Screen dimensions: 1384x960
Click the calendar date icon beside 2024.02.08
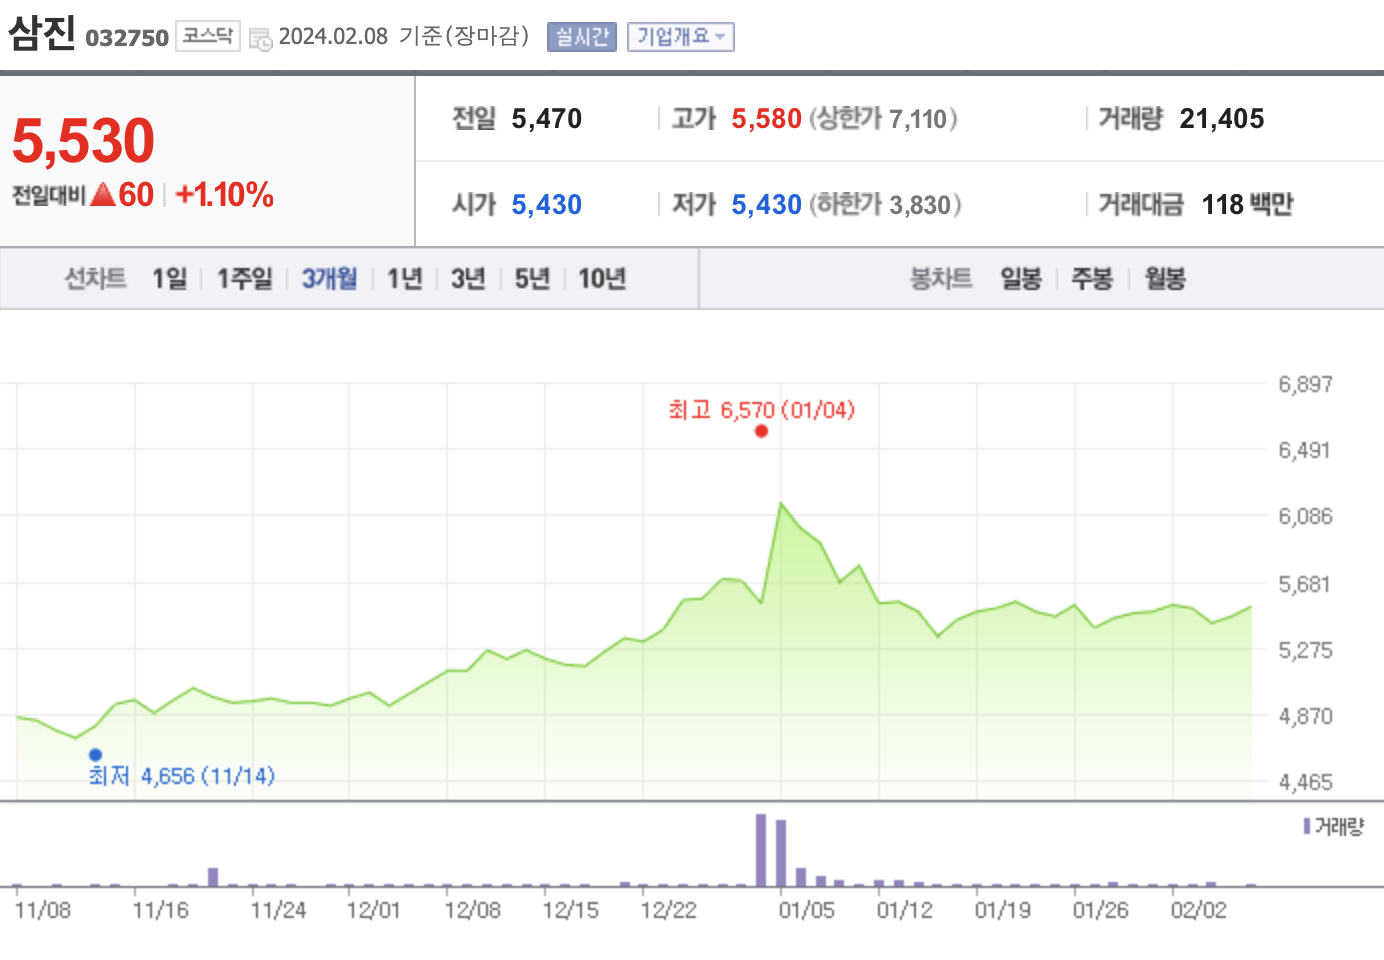(x=260, y=39)
